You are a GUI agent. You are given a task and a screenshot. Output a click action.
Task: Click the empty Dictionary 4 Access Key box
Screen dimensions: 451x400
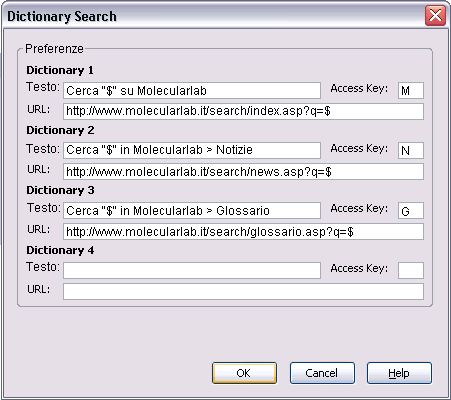411,270
